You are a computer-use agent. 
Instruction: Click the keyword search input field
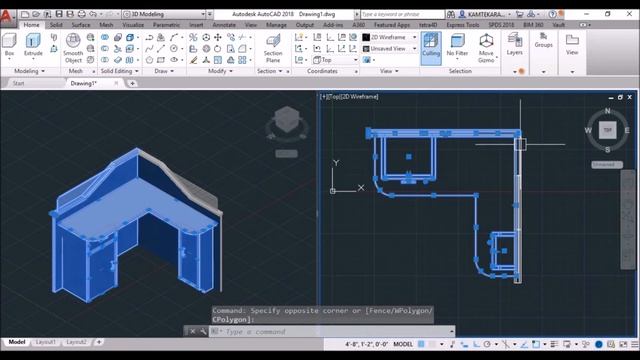point(402,14)
